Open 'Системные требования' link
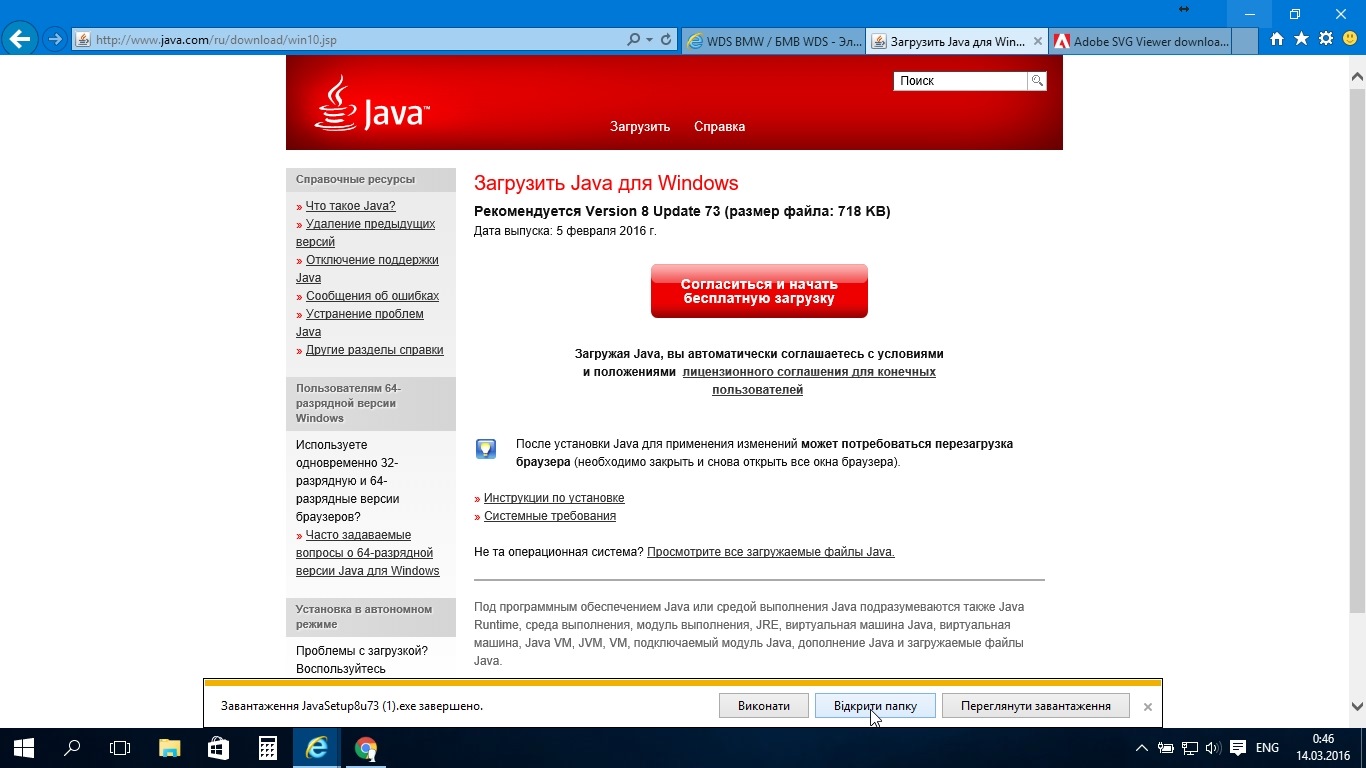This screenshot has height=768, width=1366. pos(550,516)
